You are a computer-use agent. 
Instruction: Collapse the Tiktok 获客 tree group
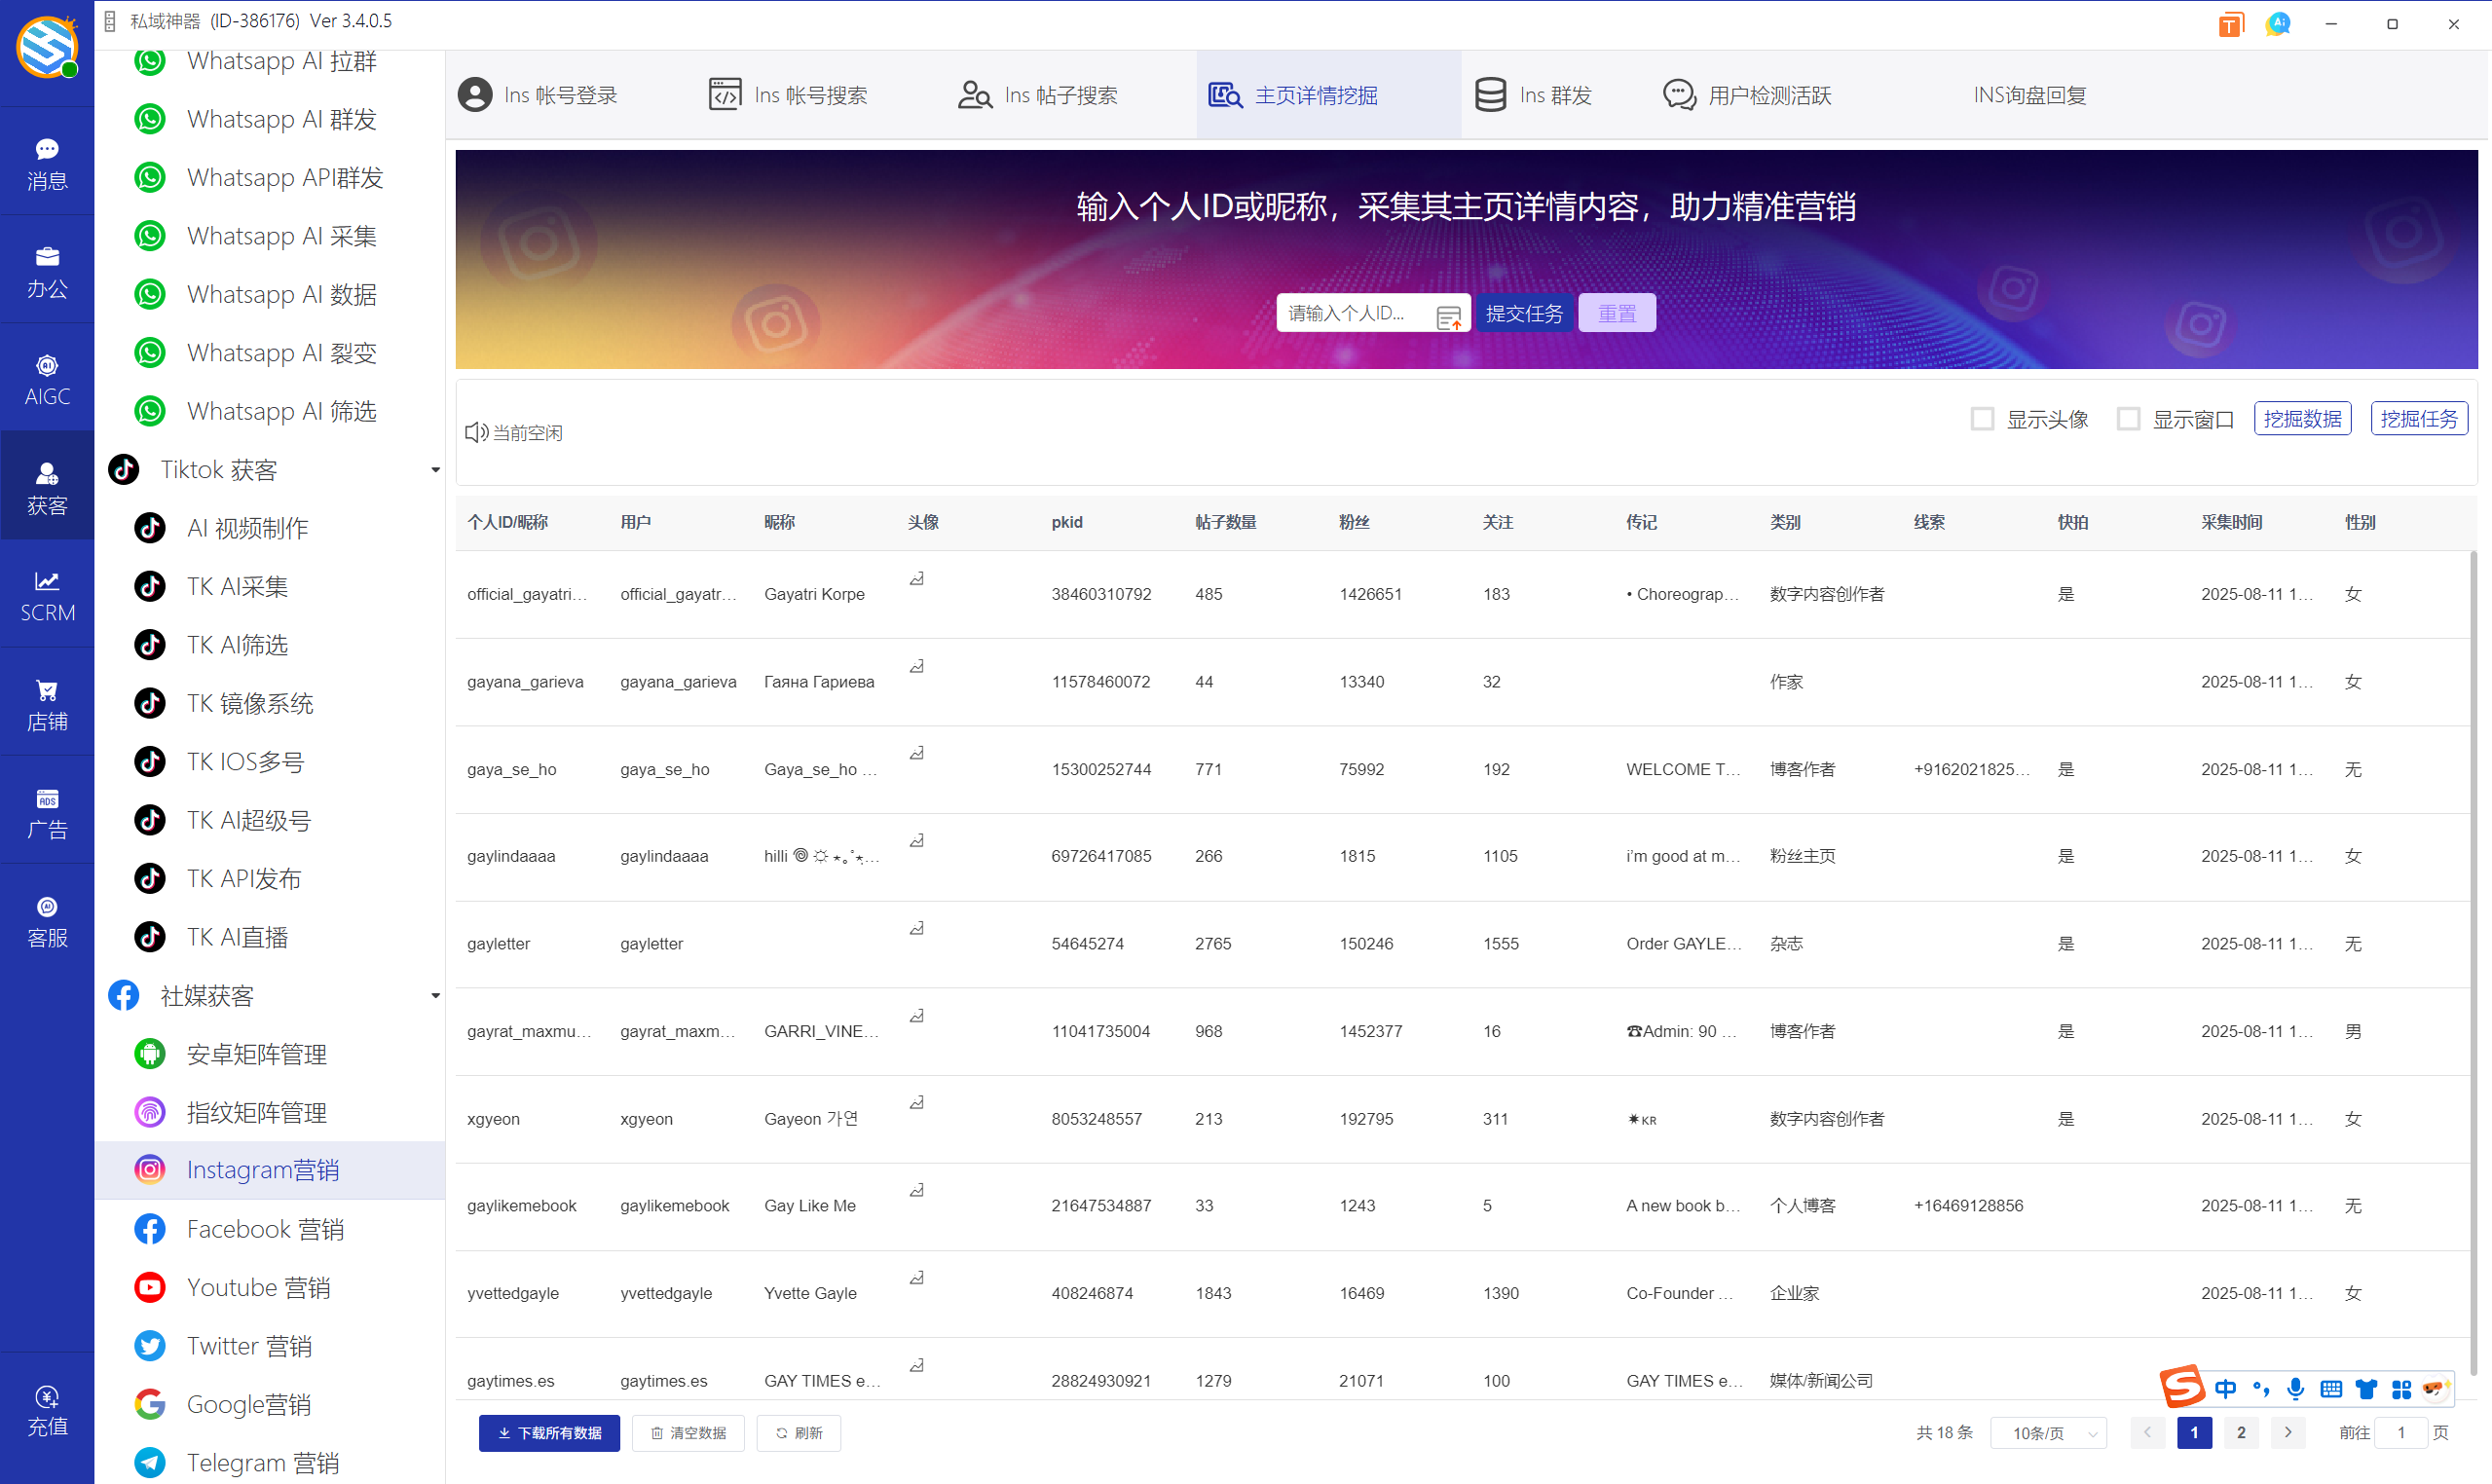435,470
